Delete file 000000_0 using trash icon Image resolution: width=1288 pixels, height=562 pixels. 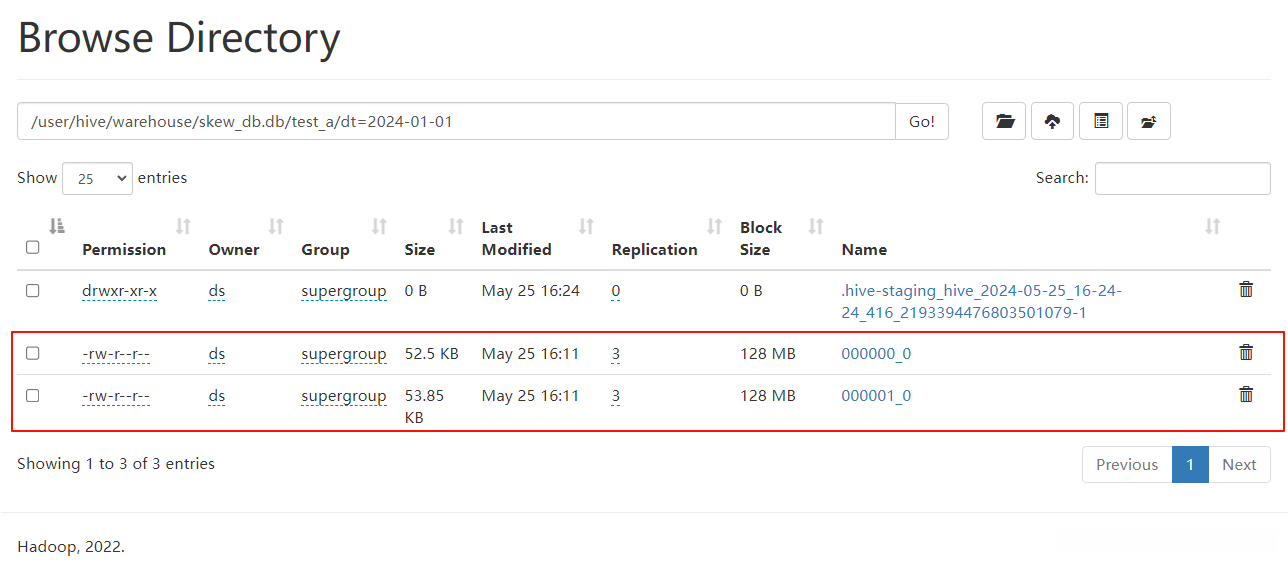(1246, 352)
